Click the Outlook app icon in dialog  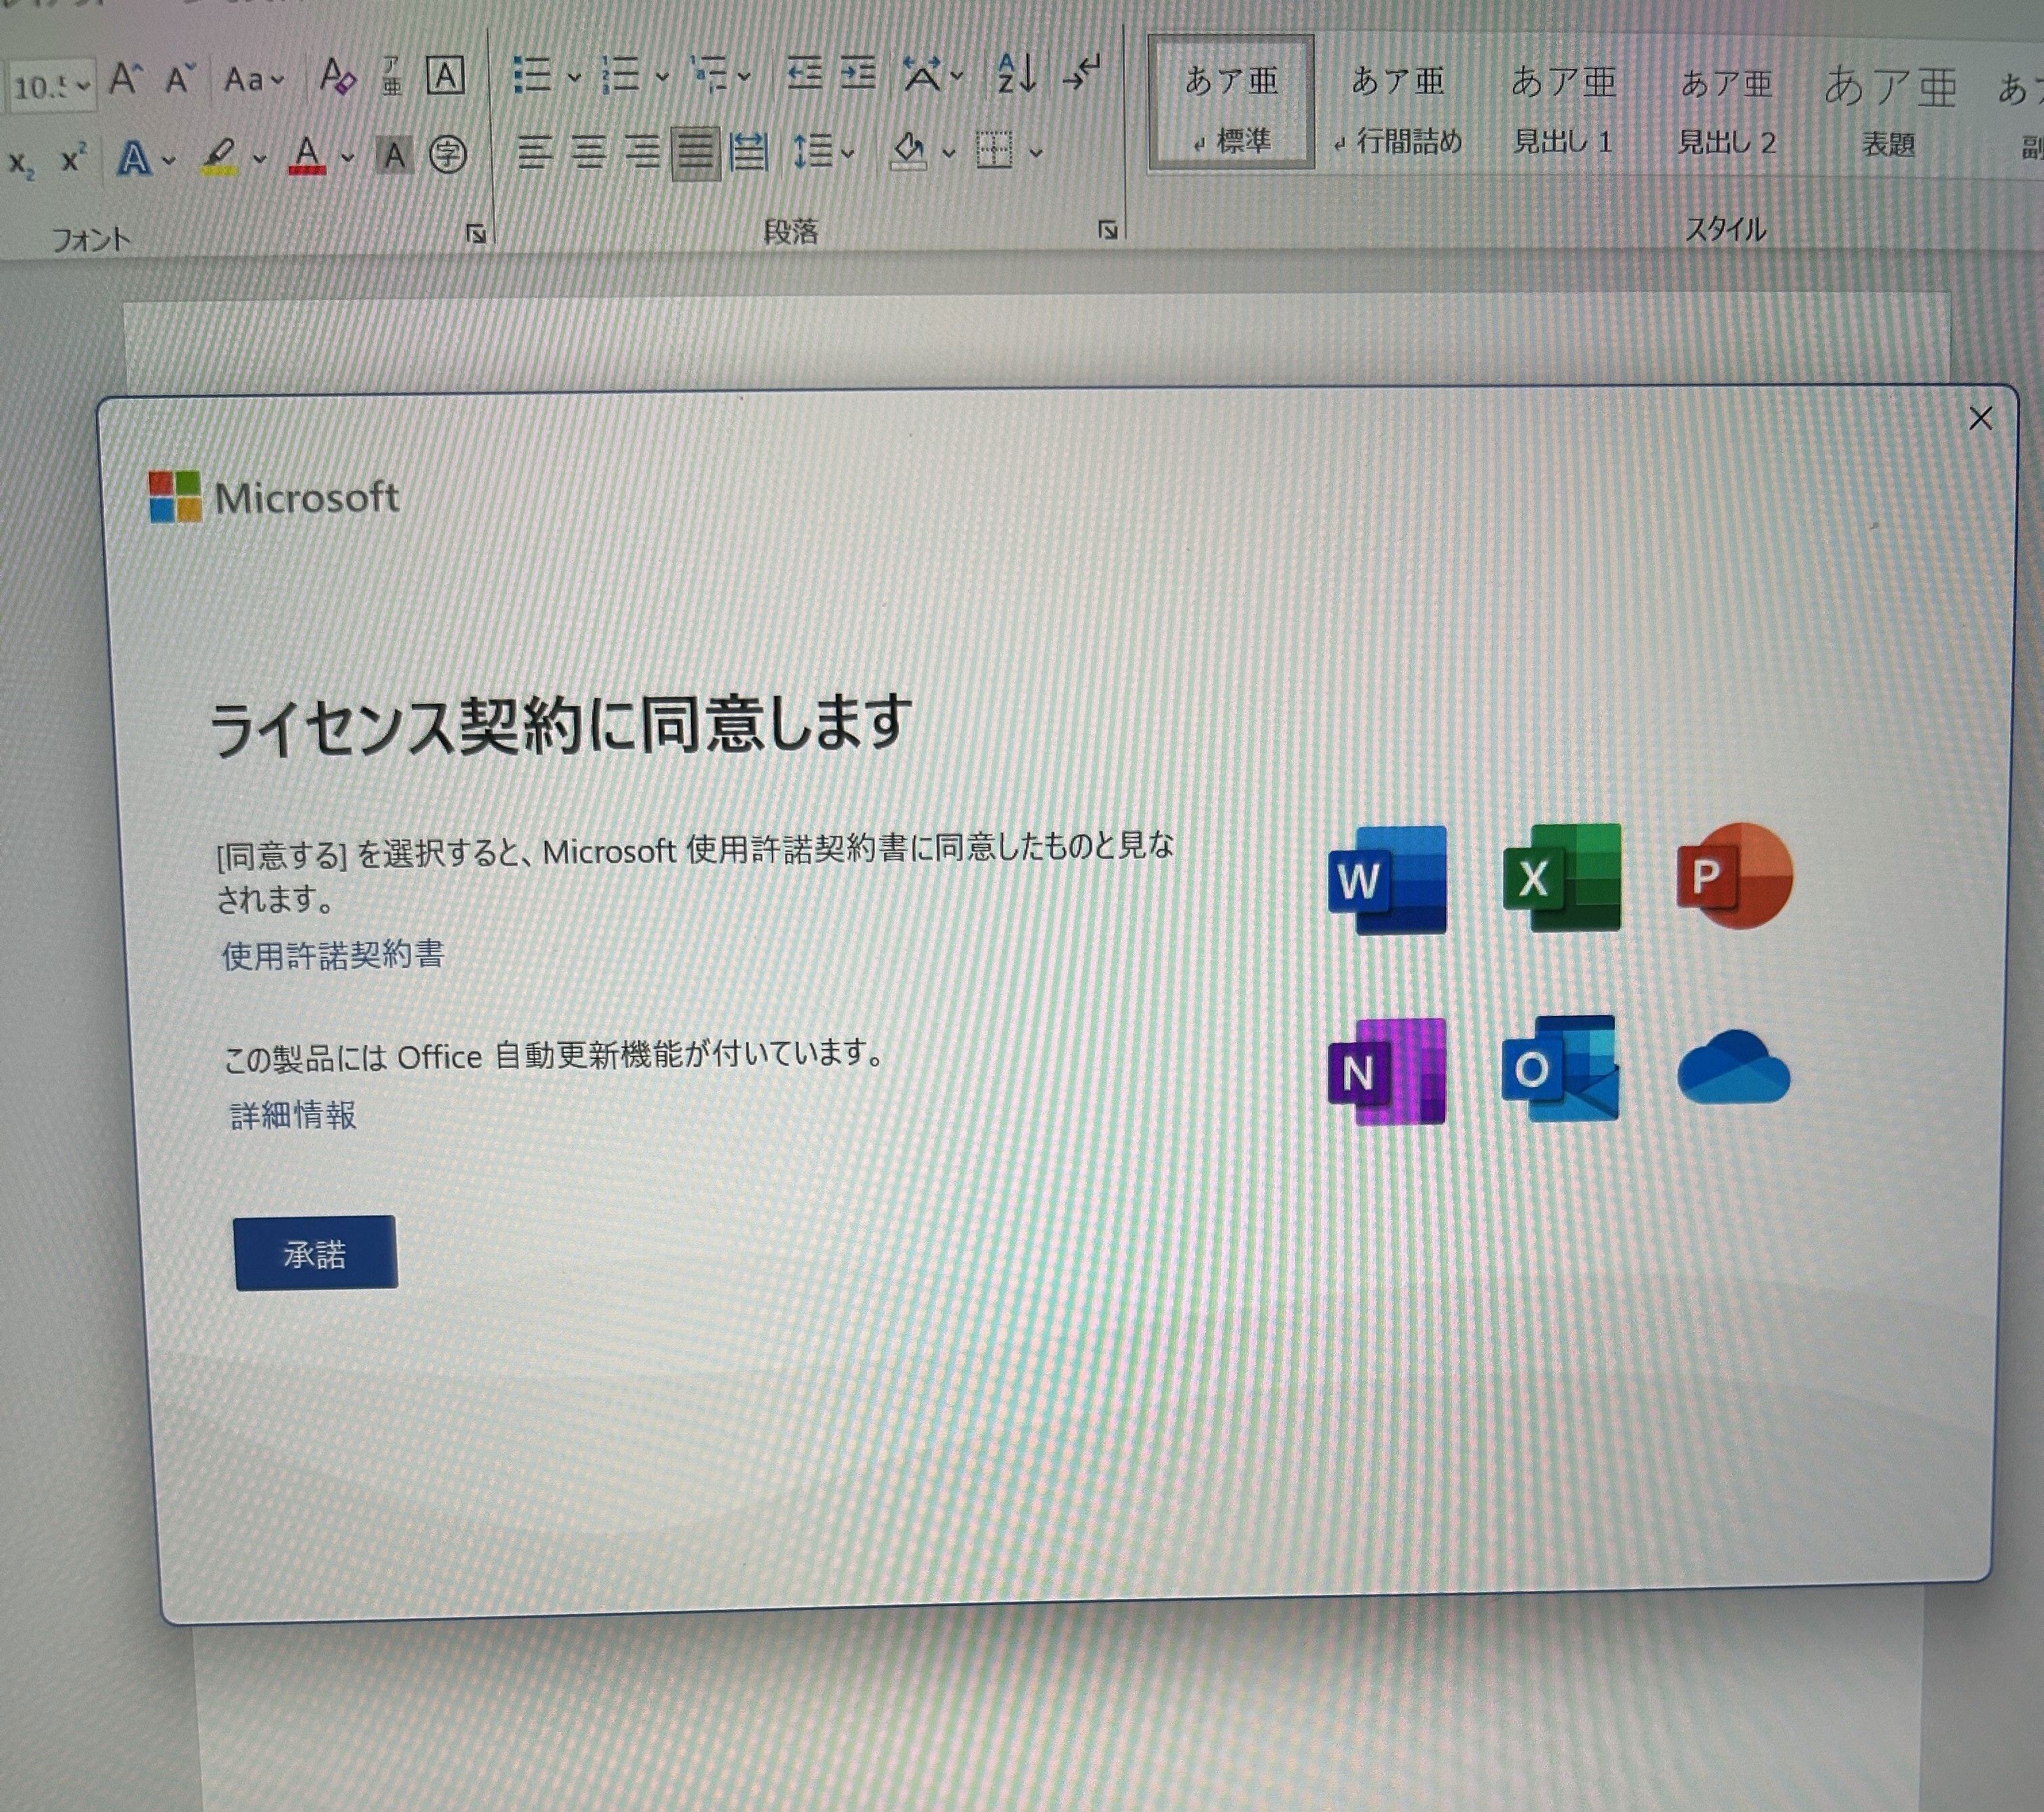tap(1560, 1069)
